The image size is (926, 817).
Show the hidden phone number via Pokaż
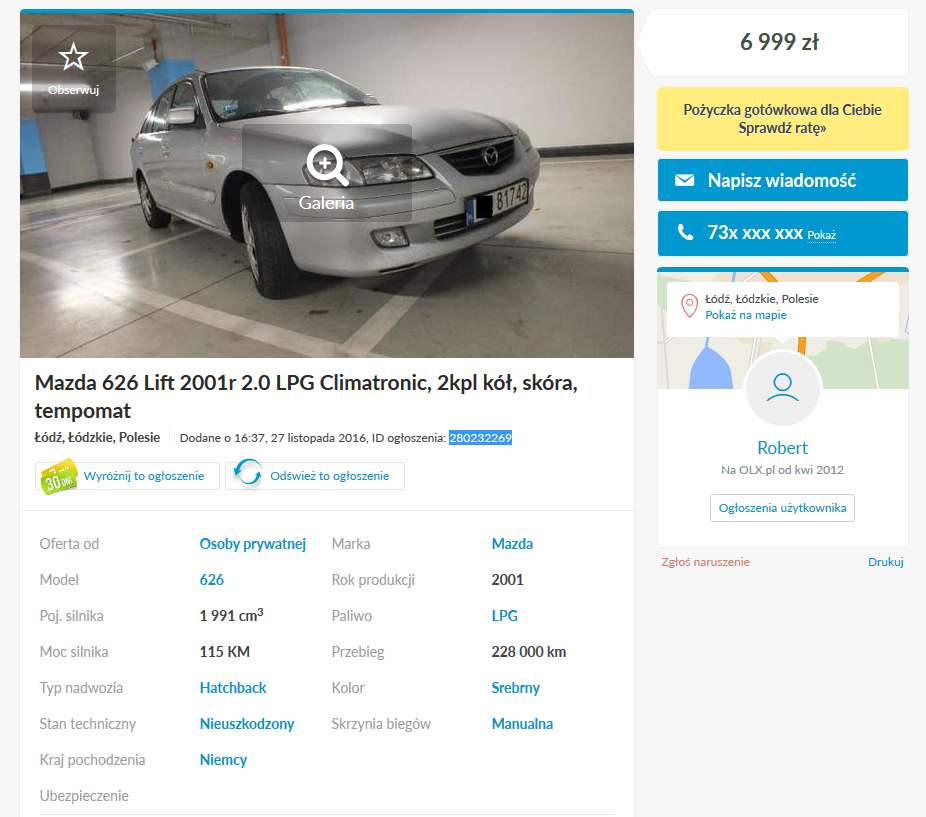(x=821, y=235)
